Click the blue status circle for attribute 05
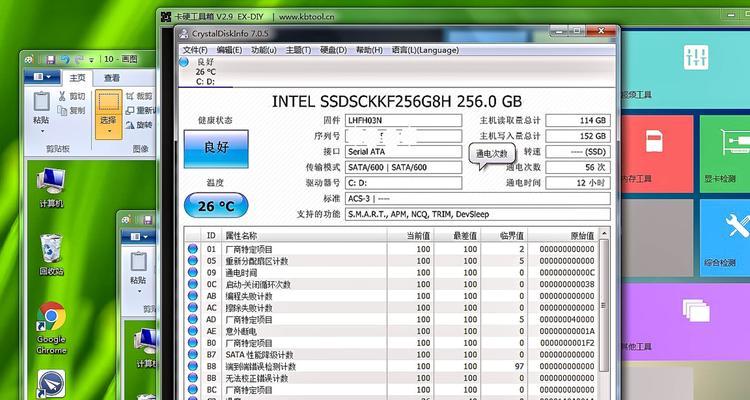 pos(193,261)
